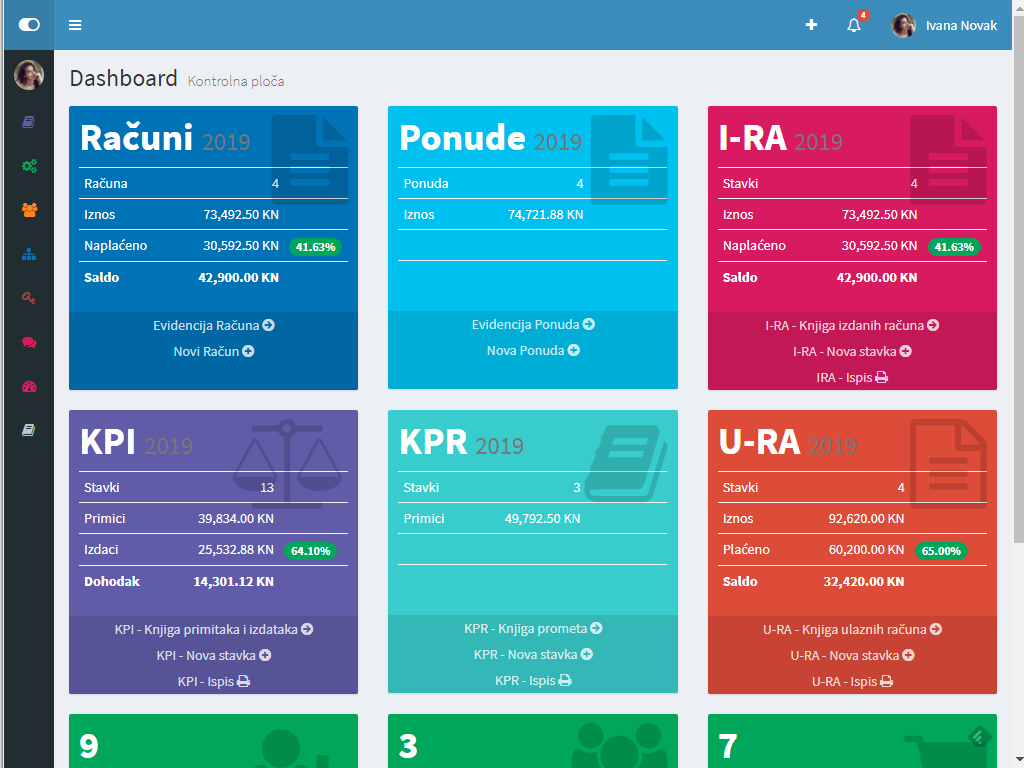
Task: Click the plus icon in top bar
Action: pos(811,25)
